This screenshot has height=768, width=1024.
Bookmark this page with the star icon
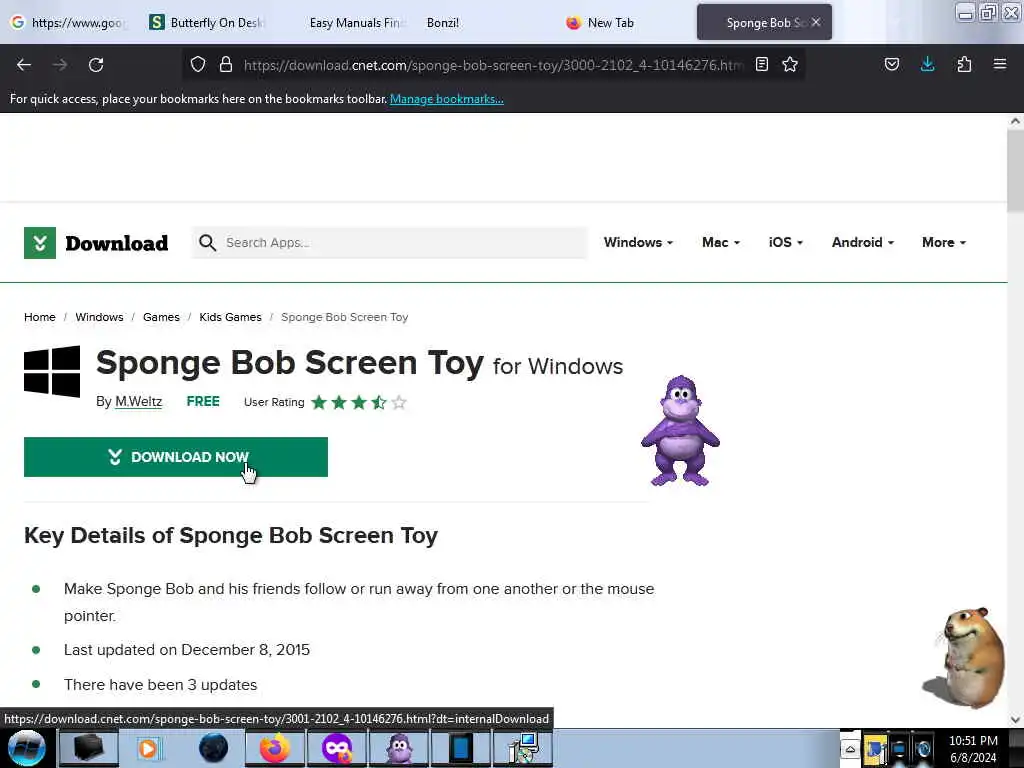790,64
